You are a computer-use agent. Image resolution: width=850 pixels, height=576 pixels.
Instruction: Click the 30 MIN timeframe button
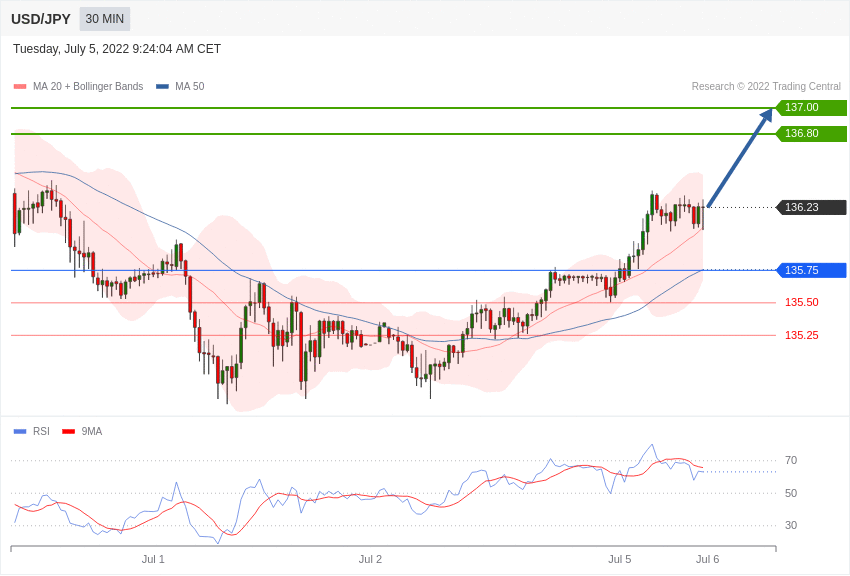(x=105, y=19)
